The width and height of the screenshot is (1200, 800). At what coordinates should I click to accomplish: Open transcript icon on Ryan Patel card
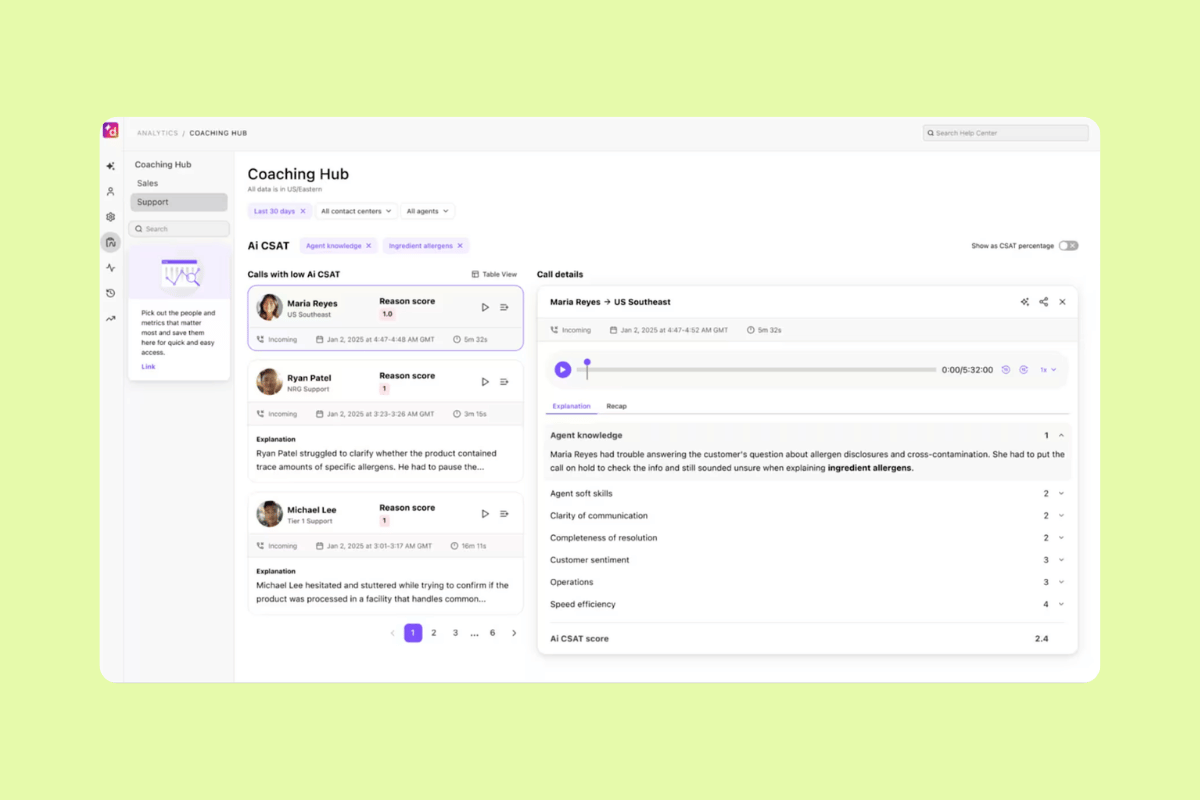504,382
